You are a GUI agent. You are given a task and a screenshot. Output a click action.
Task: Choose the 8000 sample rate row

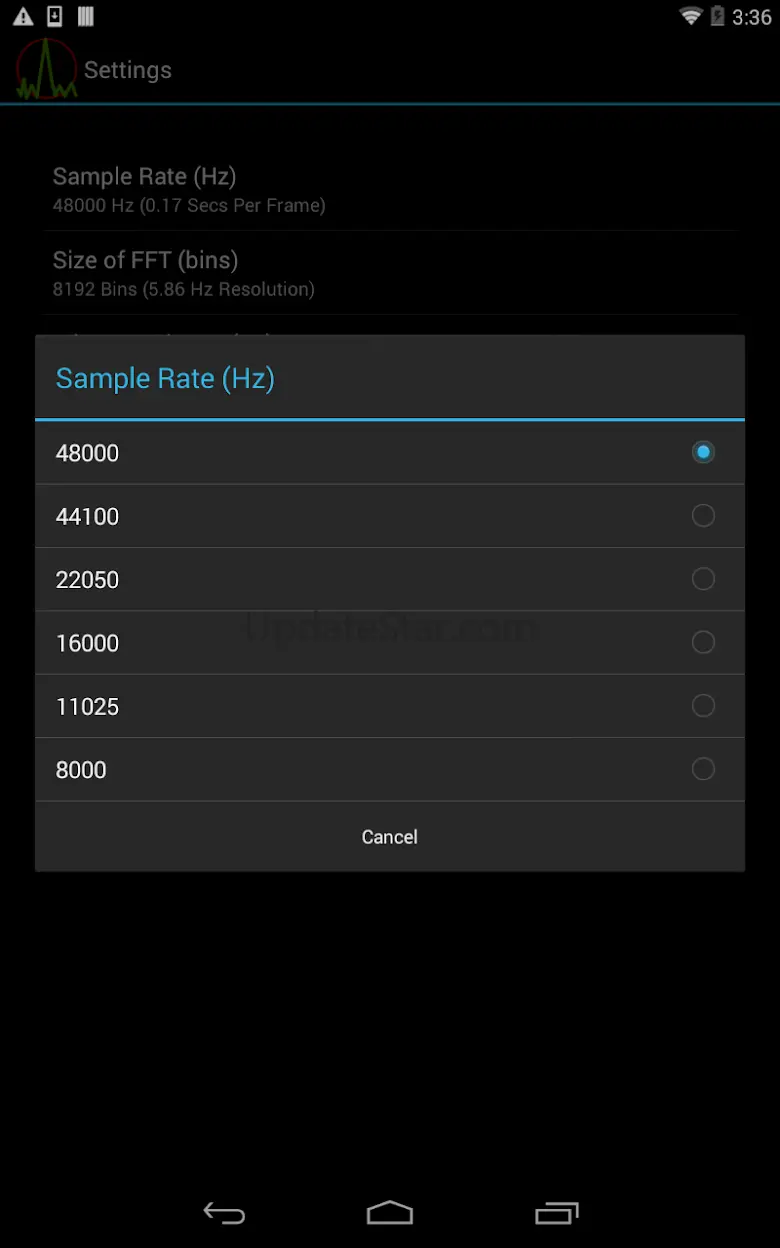[x=389, y=769]
